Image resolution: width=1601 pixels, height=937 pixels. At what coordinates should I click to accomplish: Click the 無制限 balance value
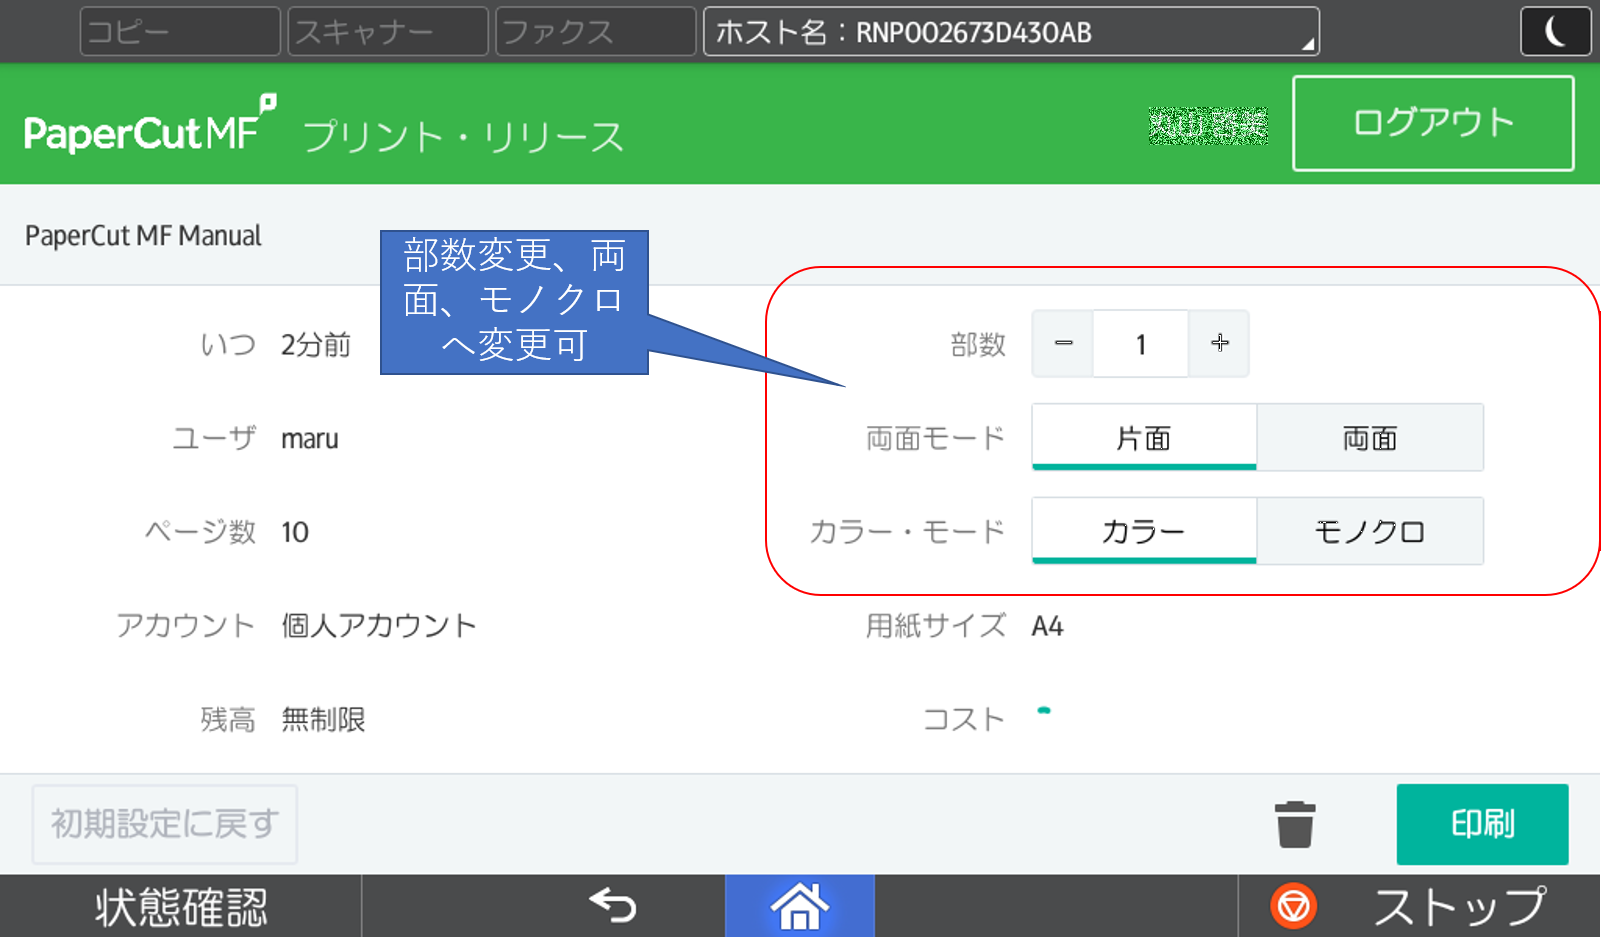click(323, 719)
